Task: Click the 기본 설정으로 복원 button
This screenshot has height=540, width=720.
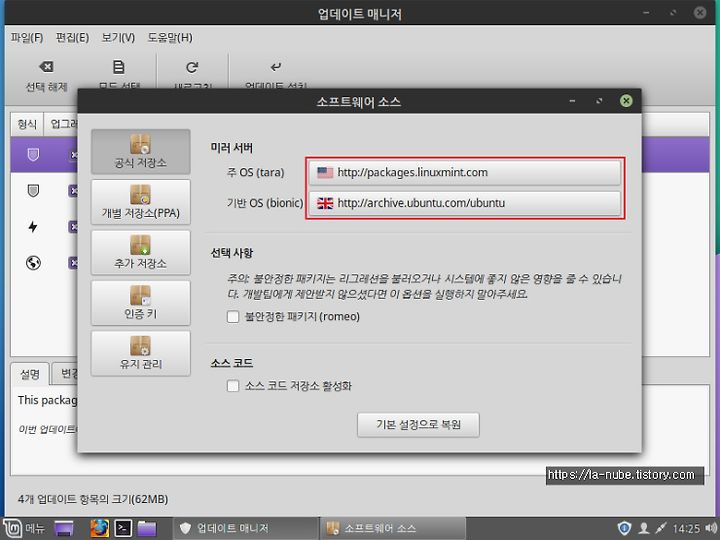Action: click(418, 425)
